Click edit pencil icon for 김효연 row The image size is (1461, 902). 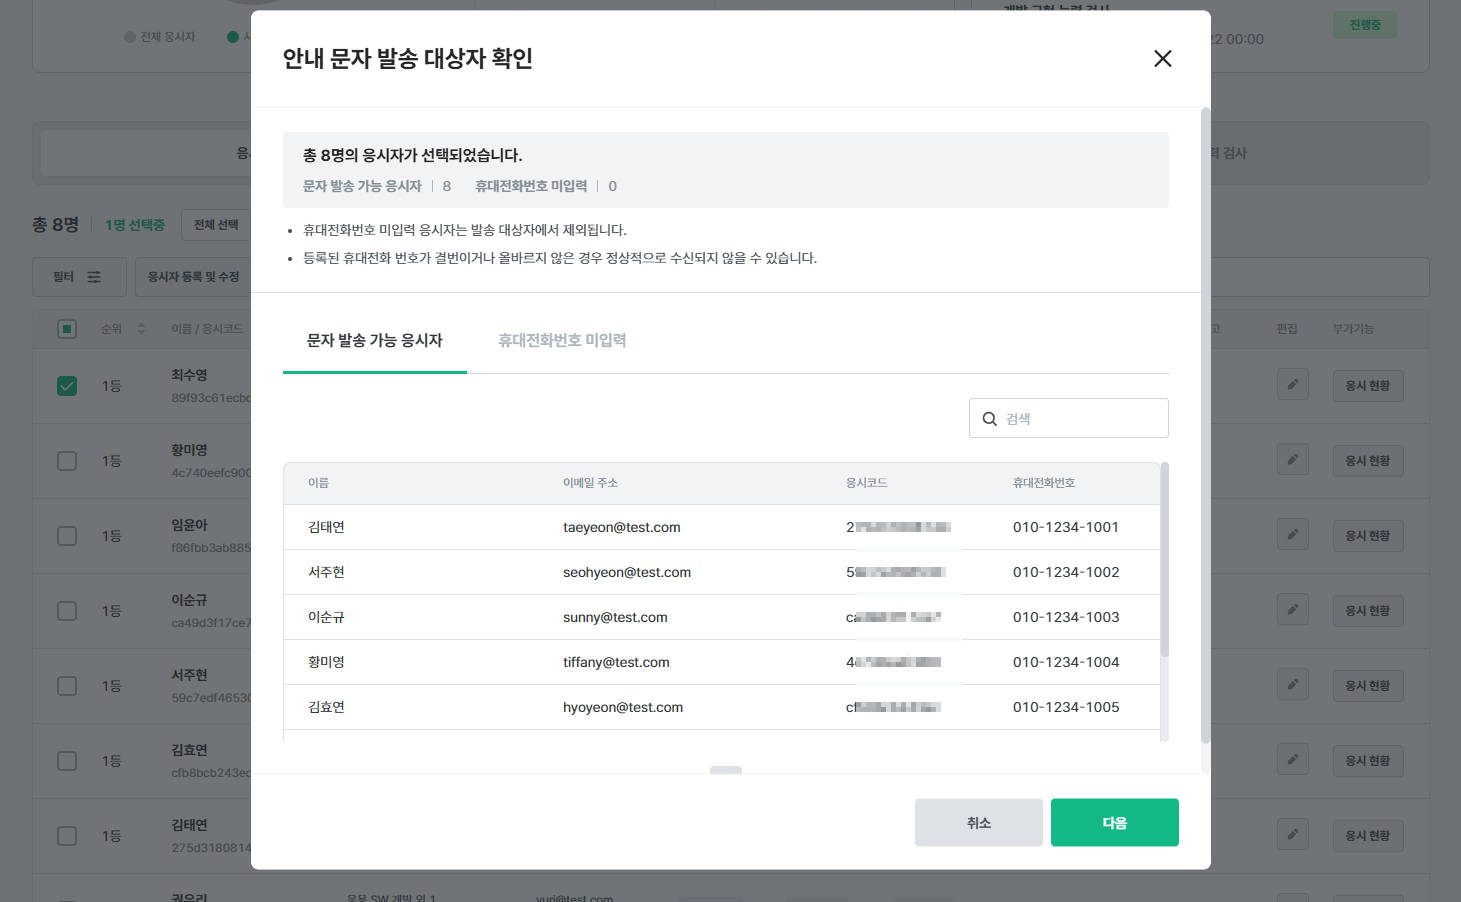point(1292,760)
